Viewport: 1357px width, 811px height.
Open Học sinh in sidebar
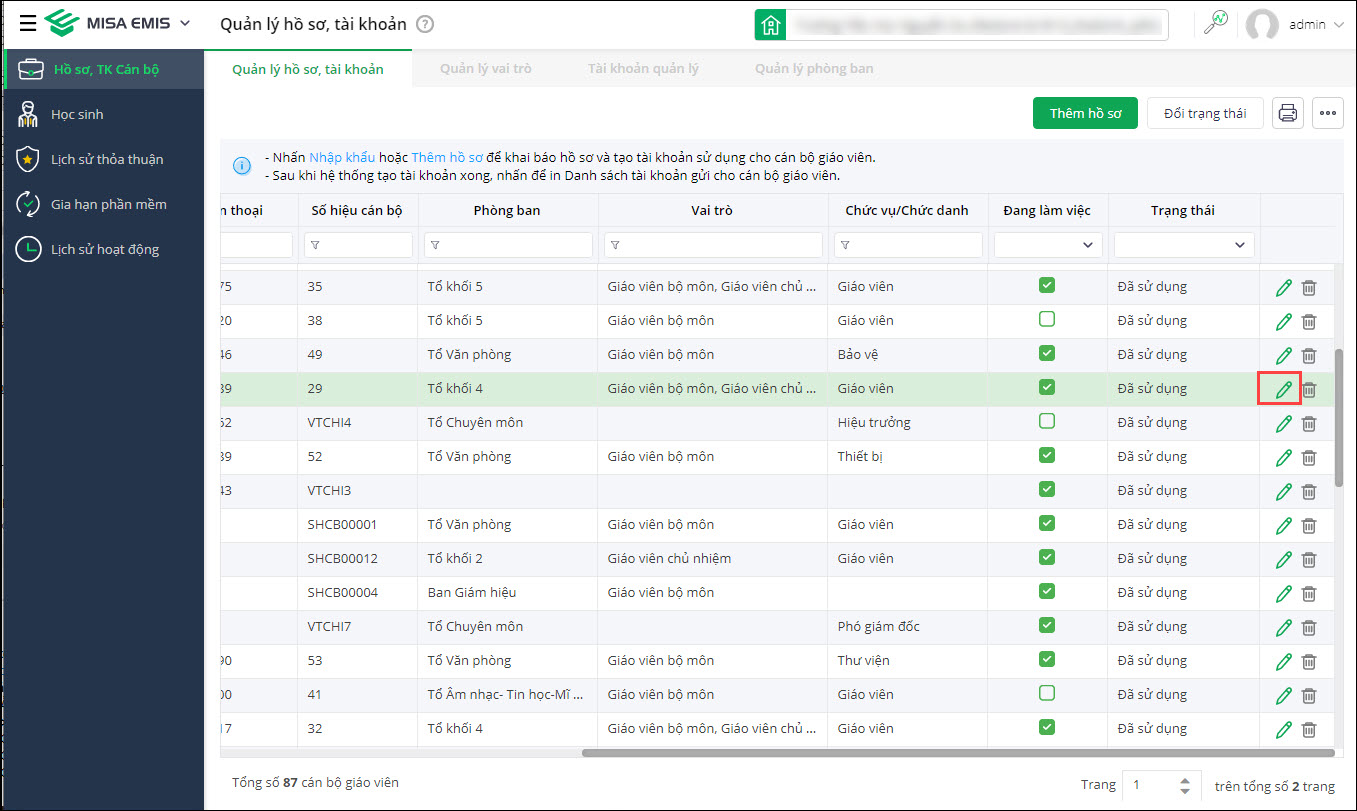[x=104, y=114]
